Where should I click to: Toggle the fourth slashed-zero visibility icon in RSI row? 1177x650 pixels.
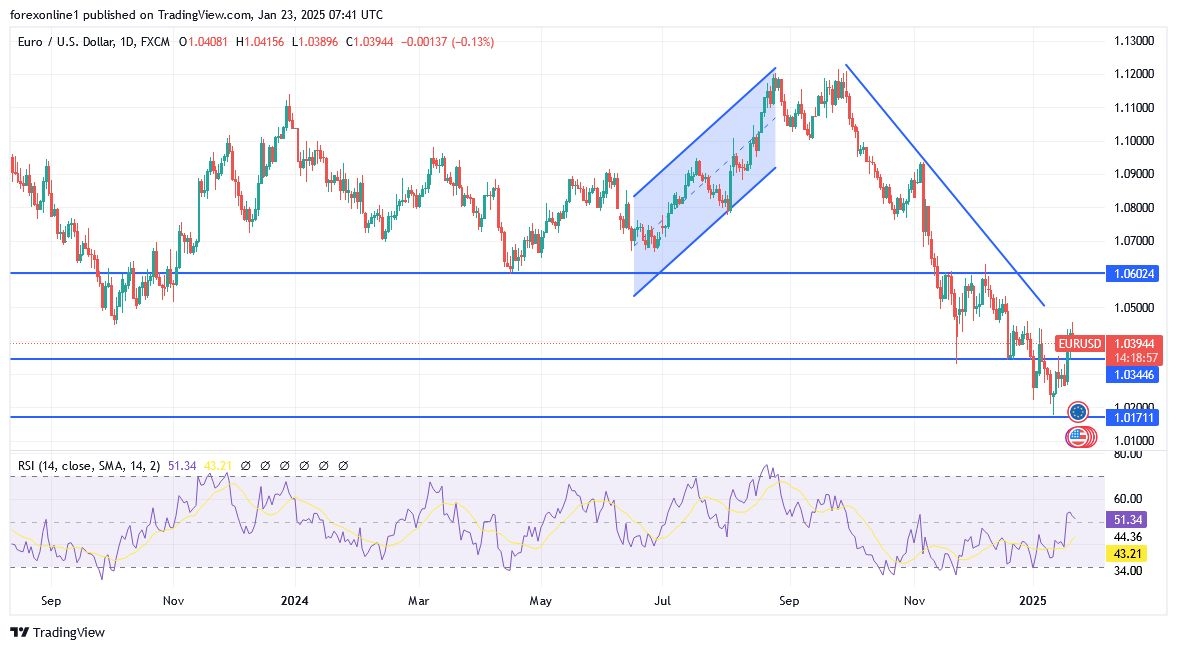pos(304,465)
